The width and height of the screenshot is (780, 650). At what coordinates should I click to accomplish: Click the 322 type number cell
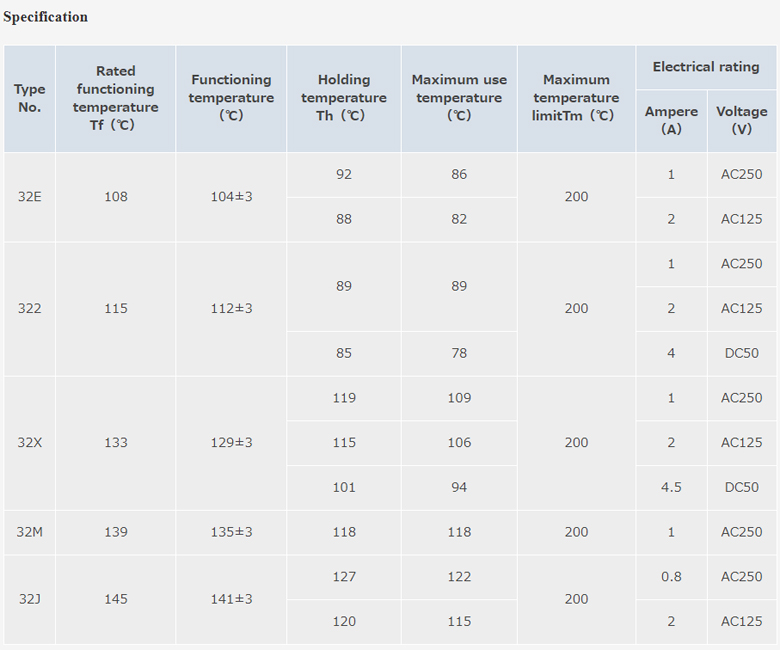[x=30, y=309]
